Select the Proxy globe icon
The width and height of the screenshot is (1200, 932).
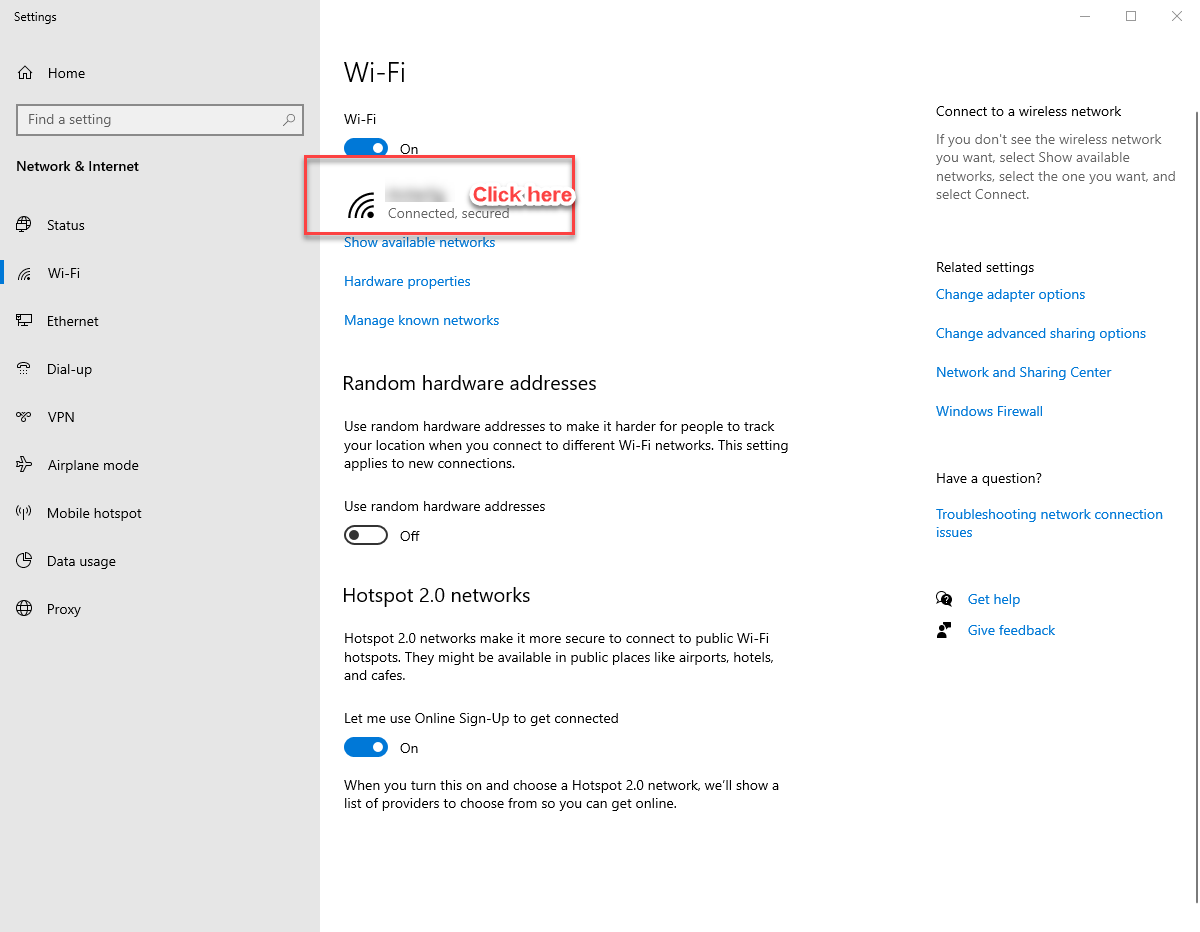(x=25, y=609)
